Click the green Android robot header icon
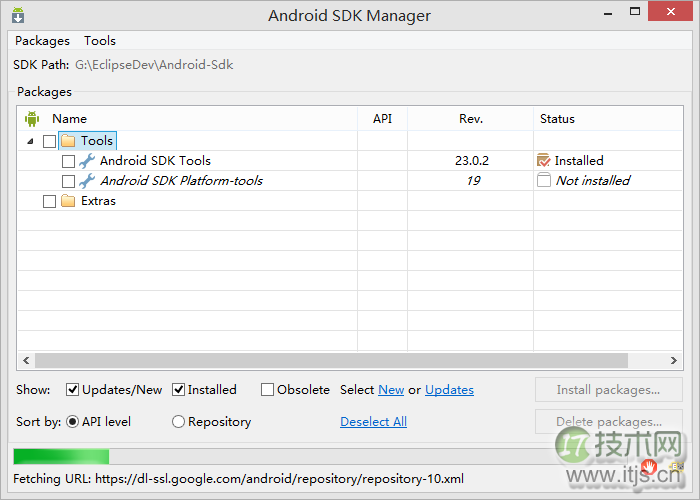The image size is (700, 500). (x=32, y=119)
